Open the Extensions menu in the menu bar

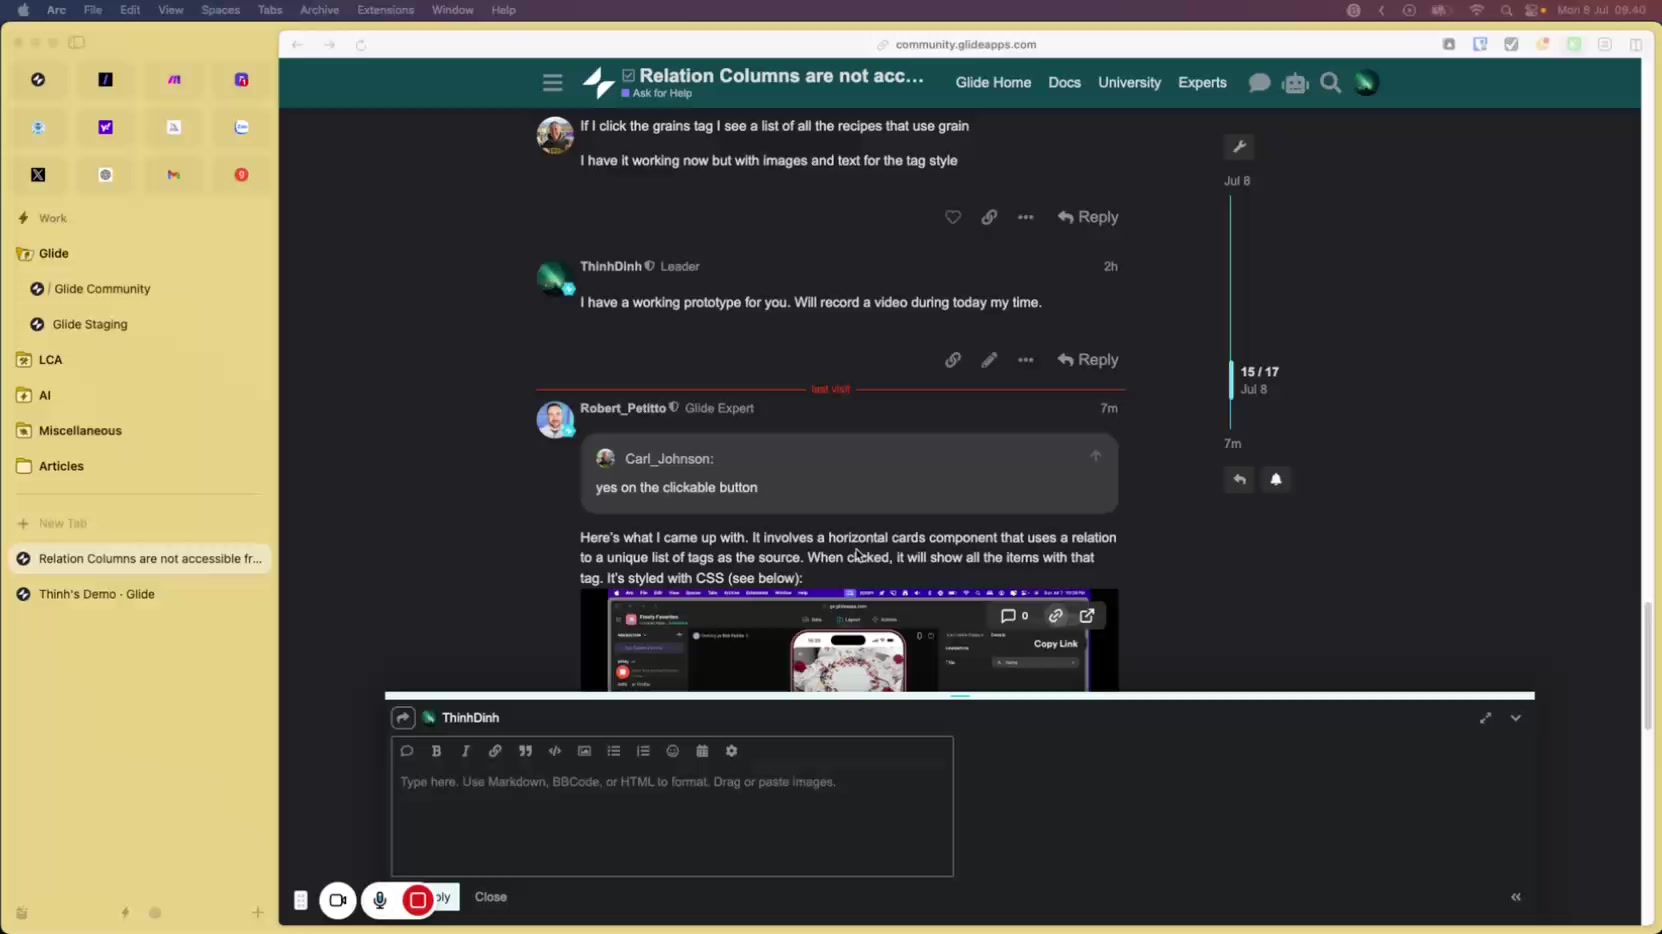point(385,10)
